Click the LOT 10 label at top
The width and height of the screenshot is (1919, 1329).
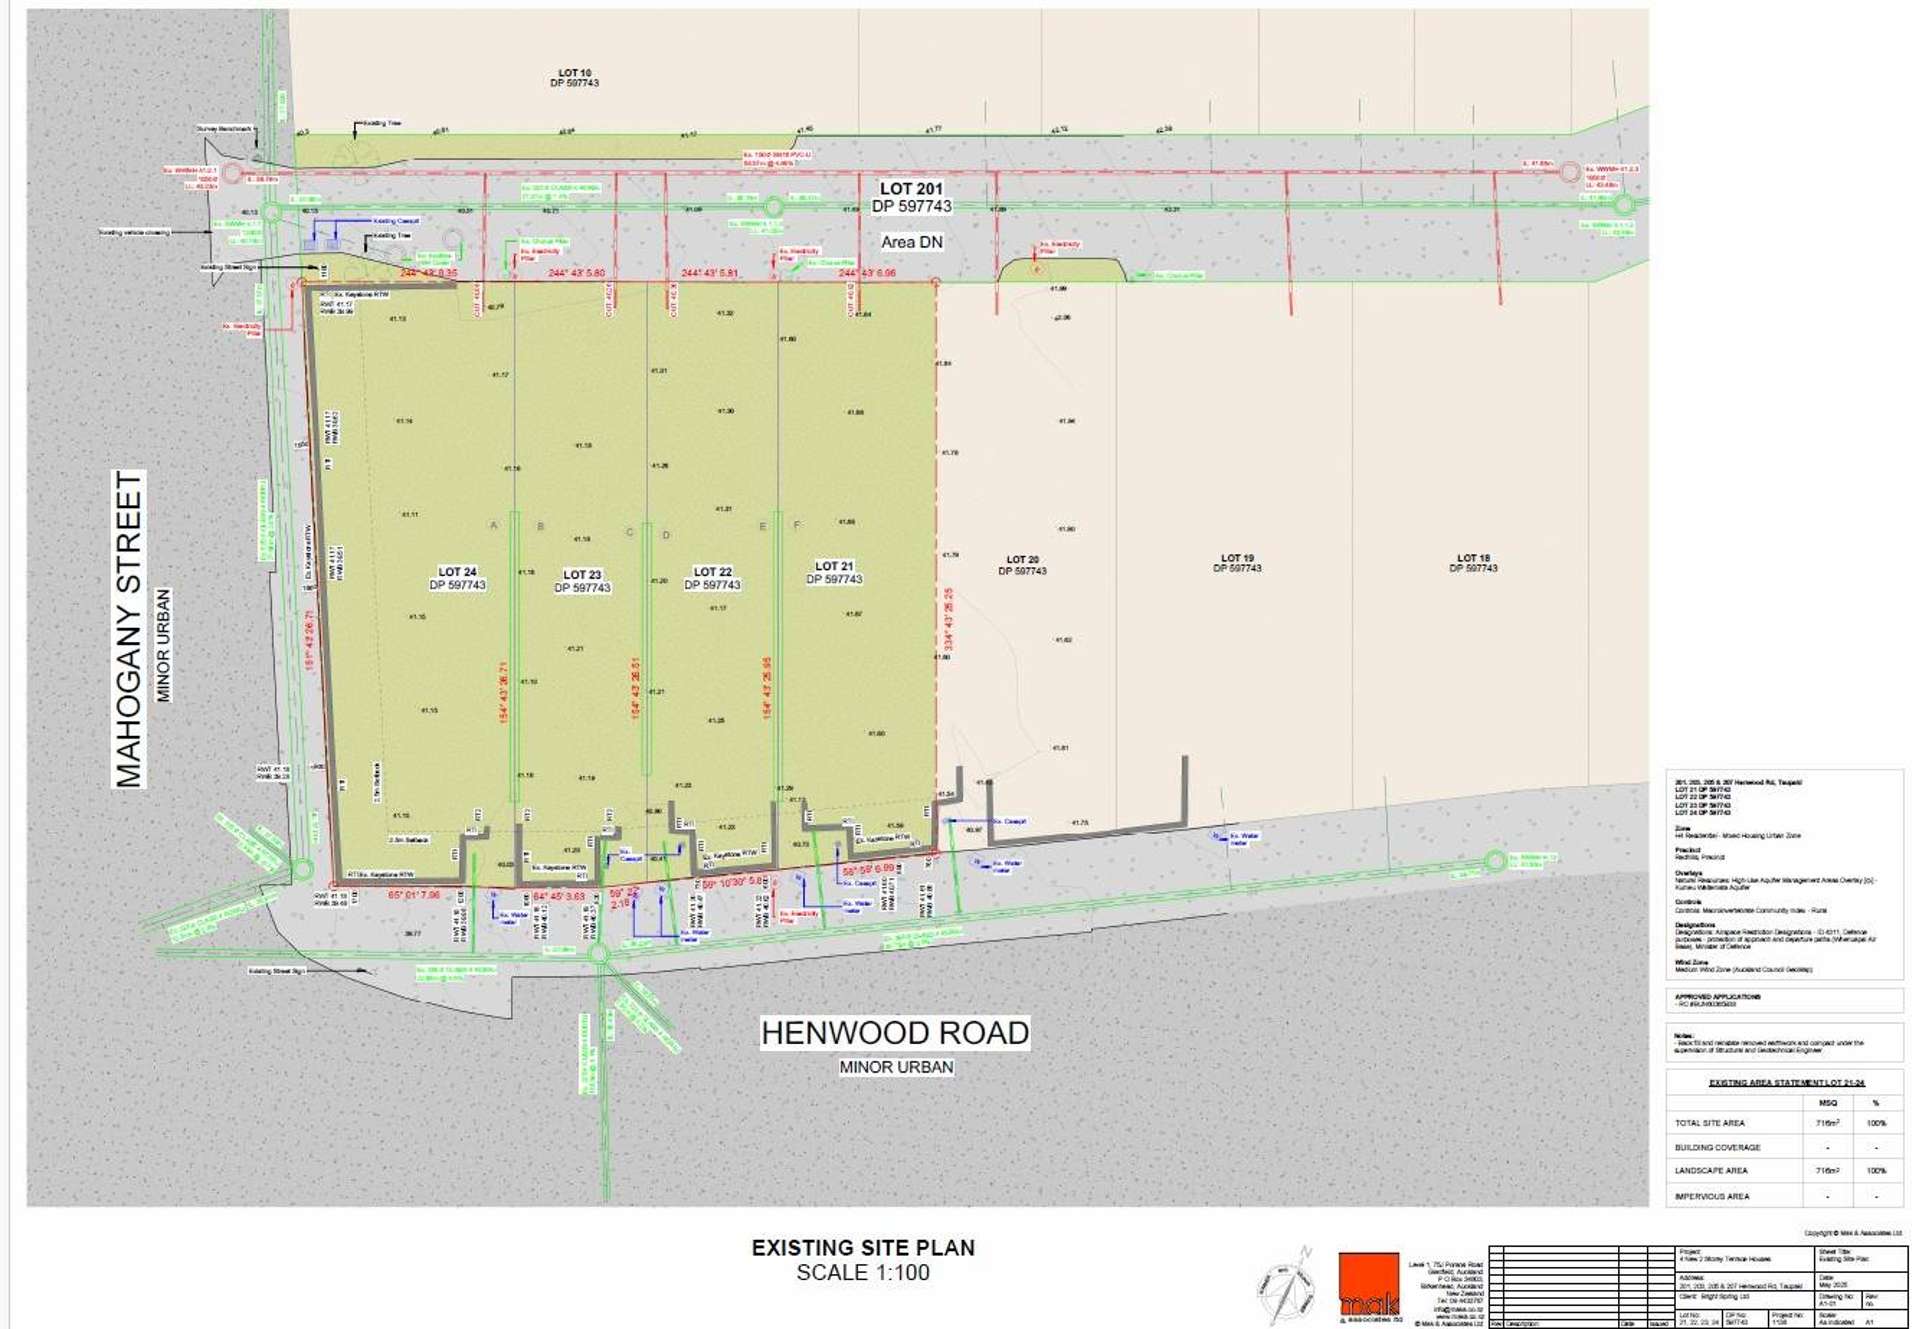coord(574,78)
